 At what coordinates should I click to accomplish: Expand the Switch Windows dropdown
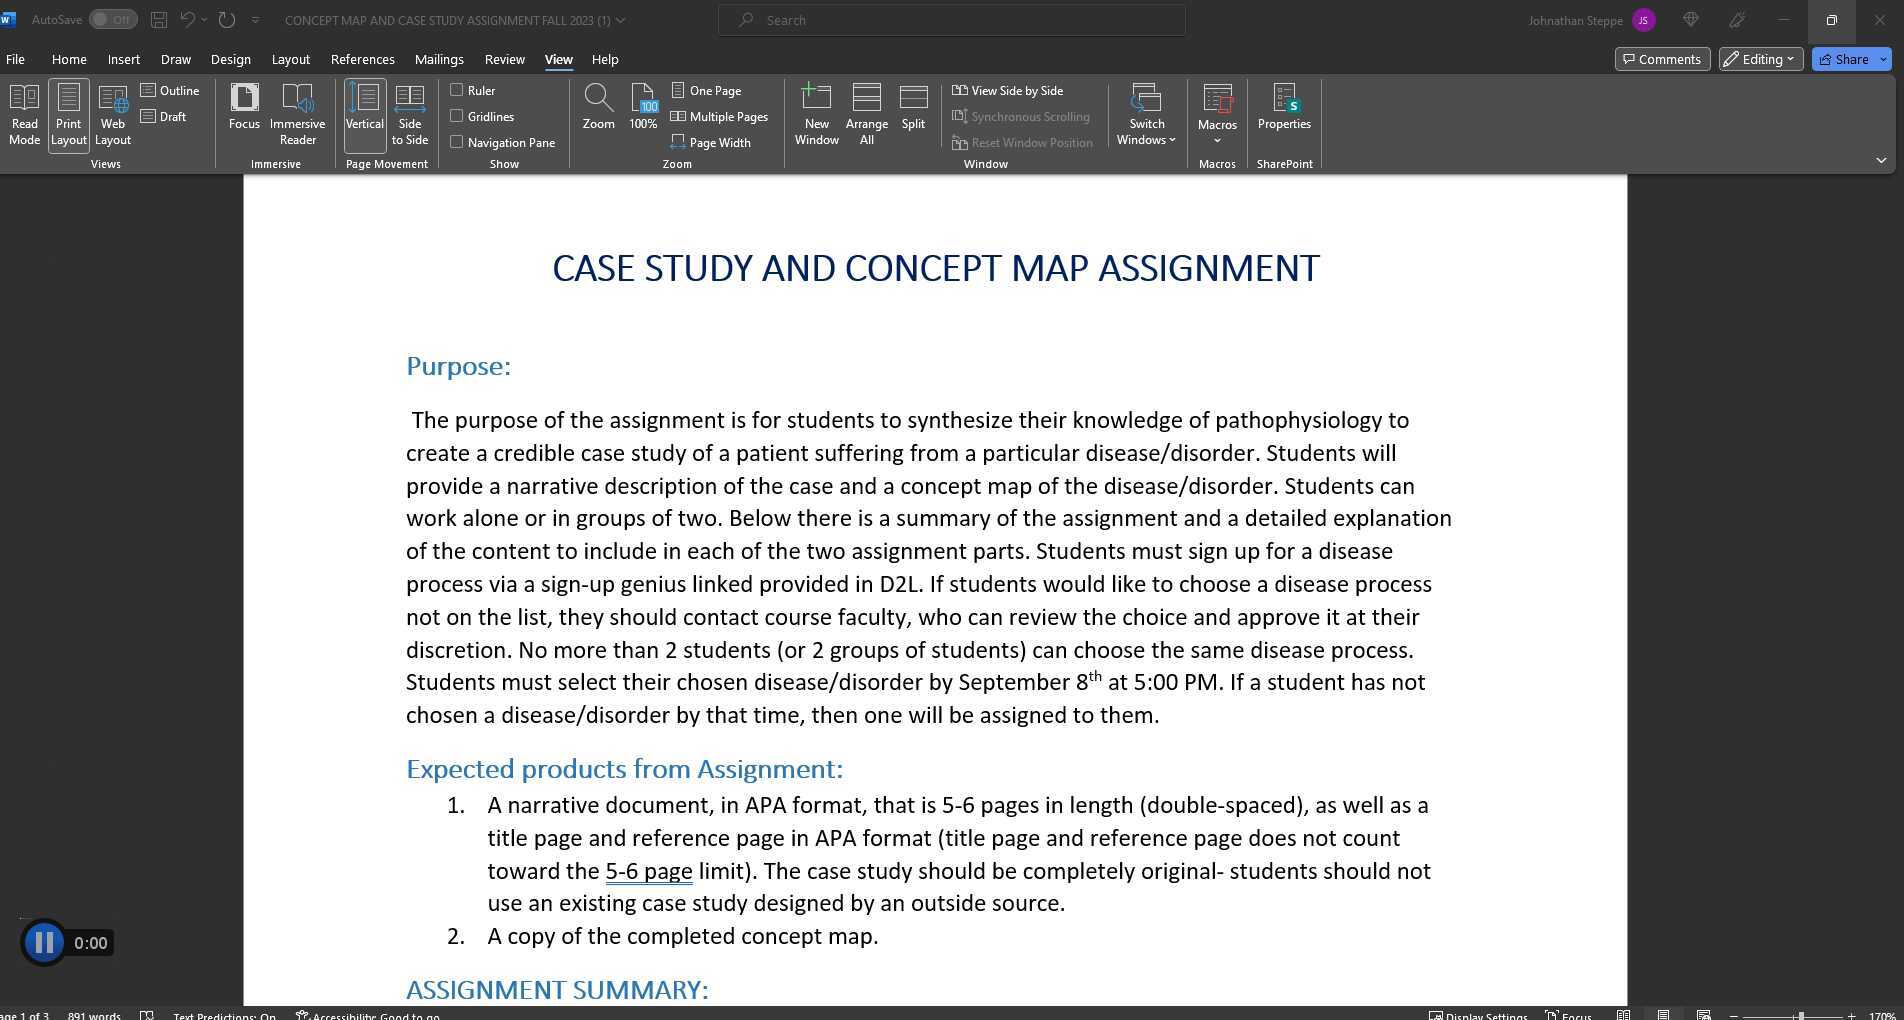coord(1146,113)
